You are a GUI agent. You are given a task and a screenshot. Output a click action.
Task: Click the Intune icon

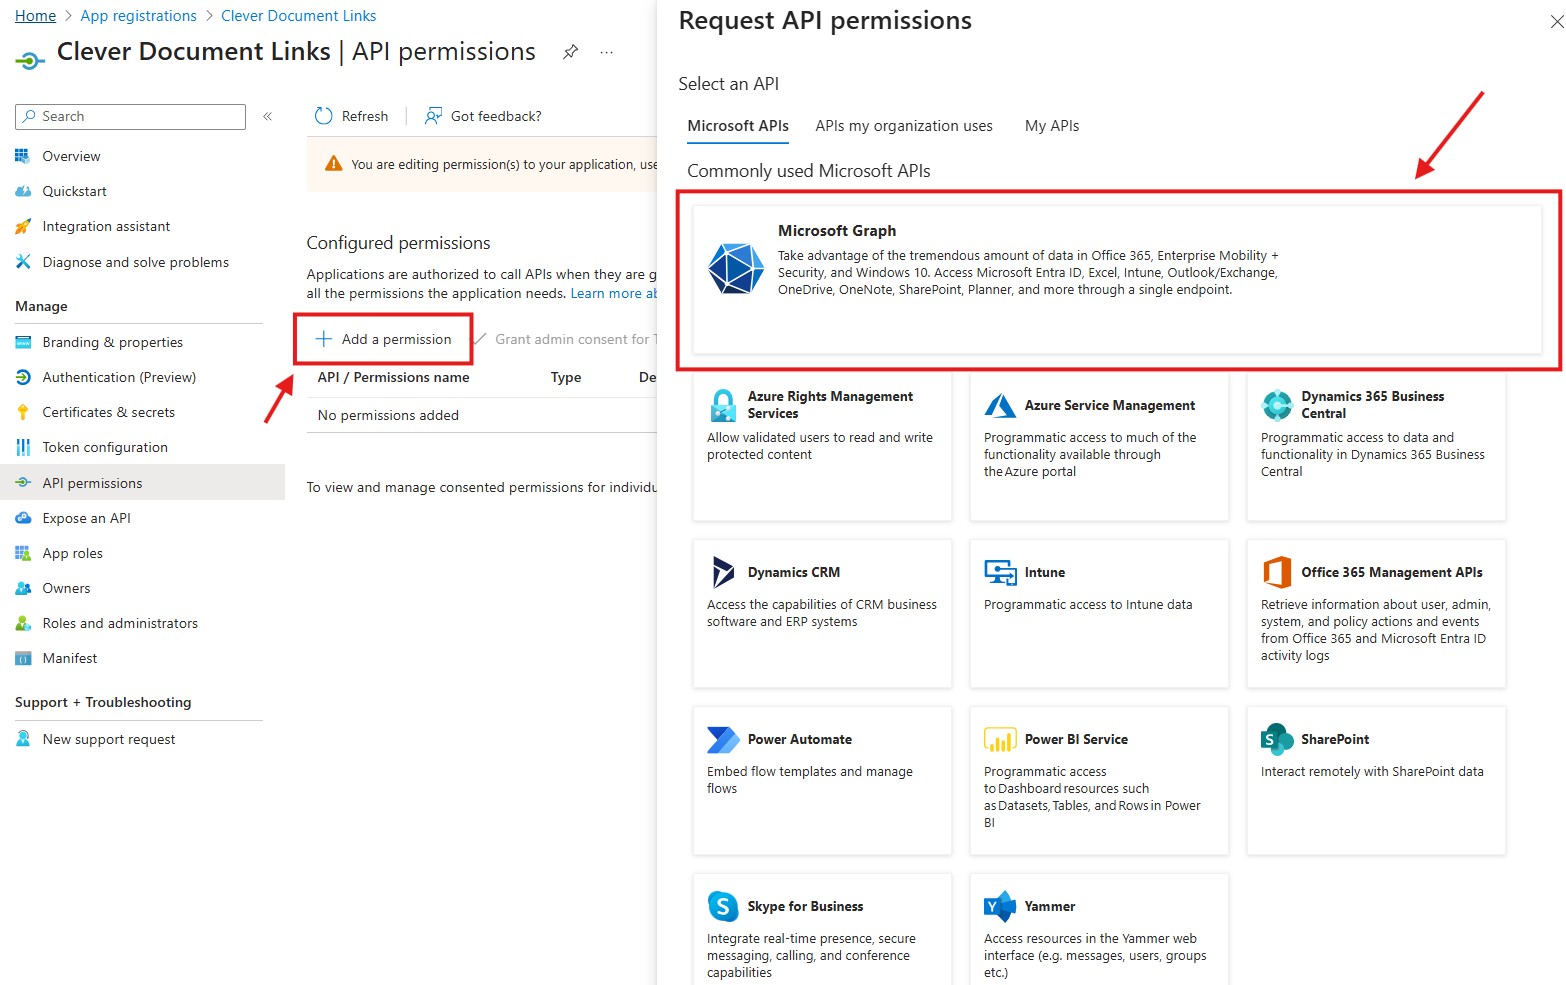coord(1000,572)
